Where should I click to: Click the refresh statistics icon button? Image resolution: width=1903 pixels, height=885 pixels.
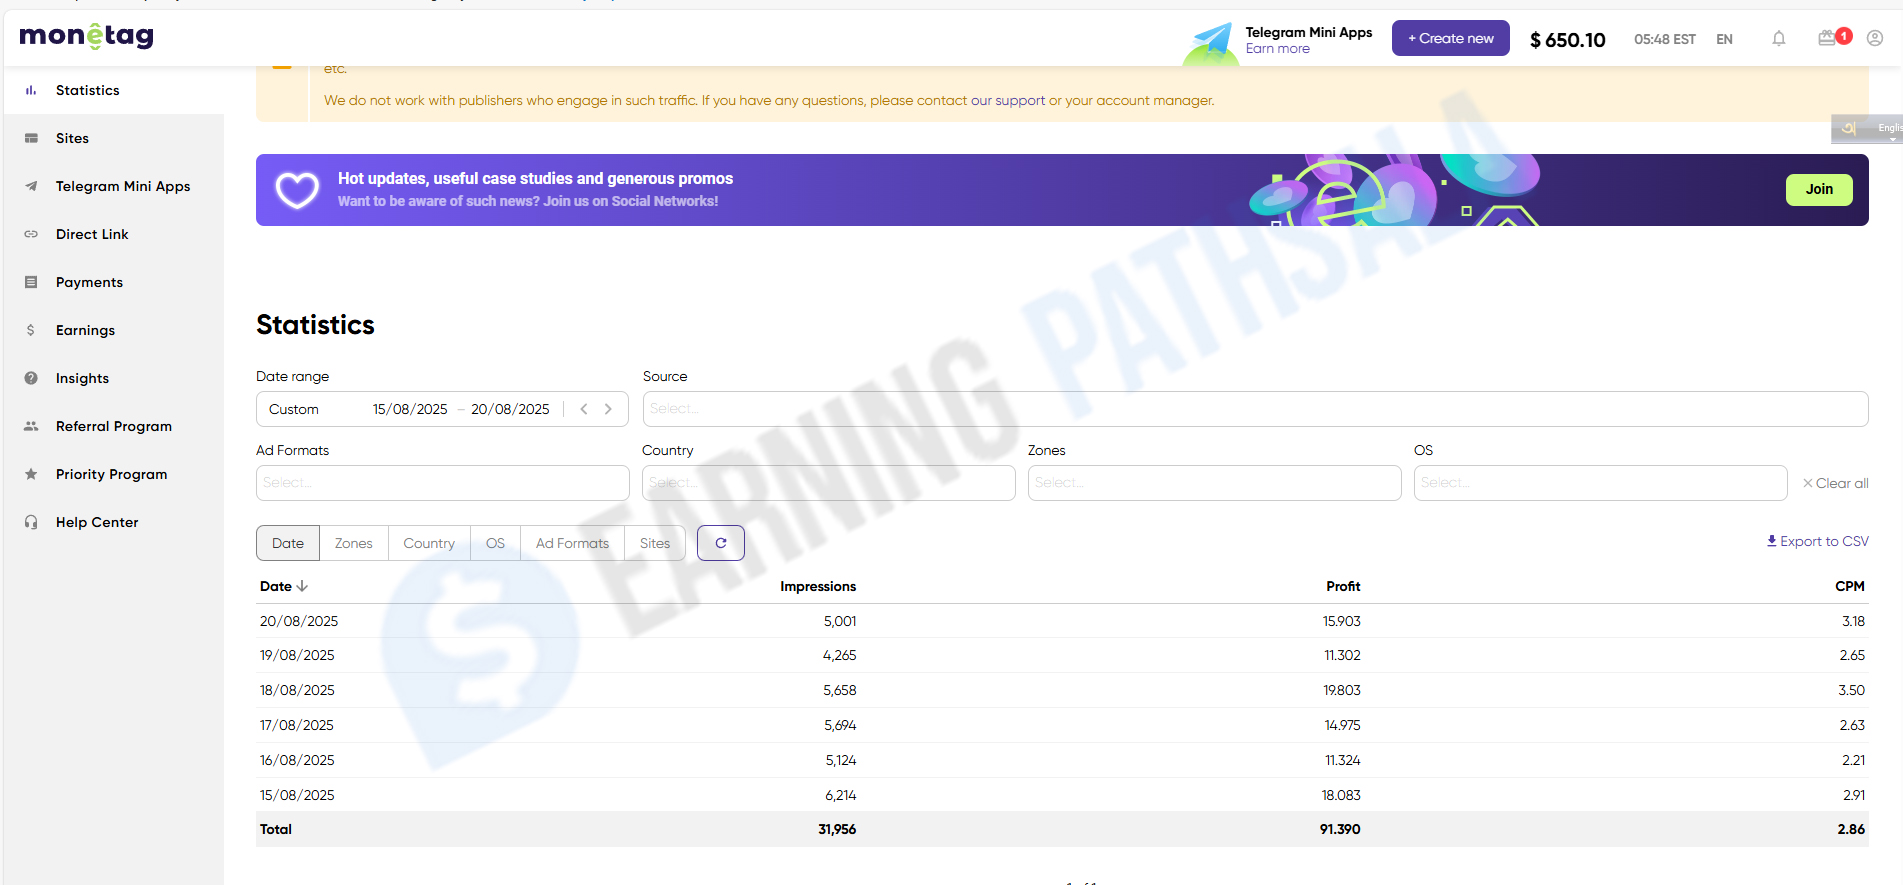click(720, 543)
